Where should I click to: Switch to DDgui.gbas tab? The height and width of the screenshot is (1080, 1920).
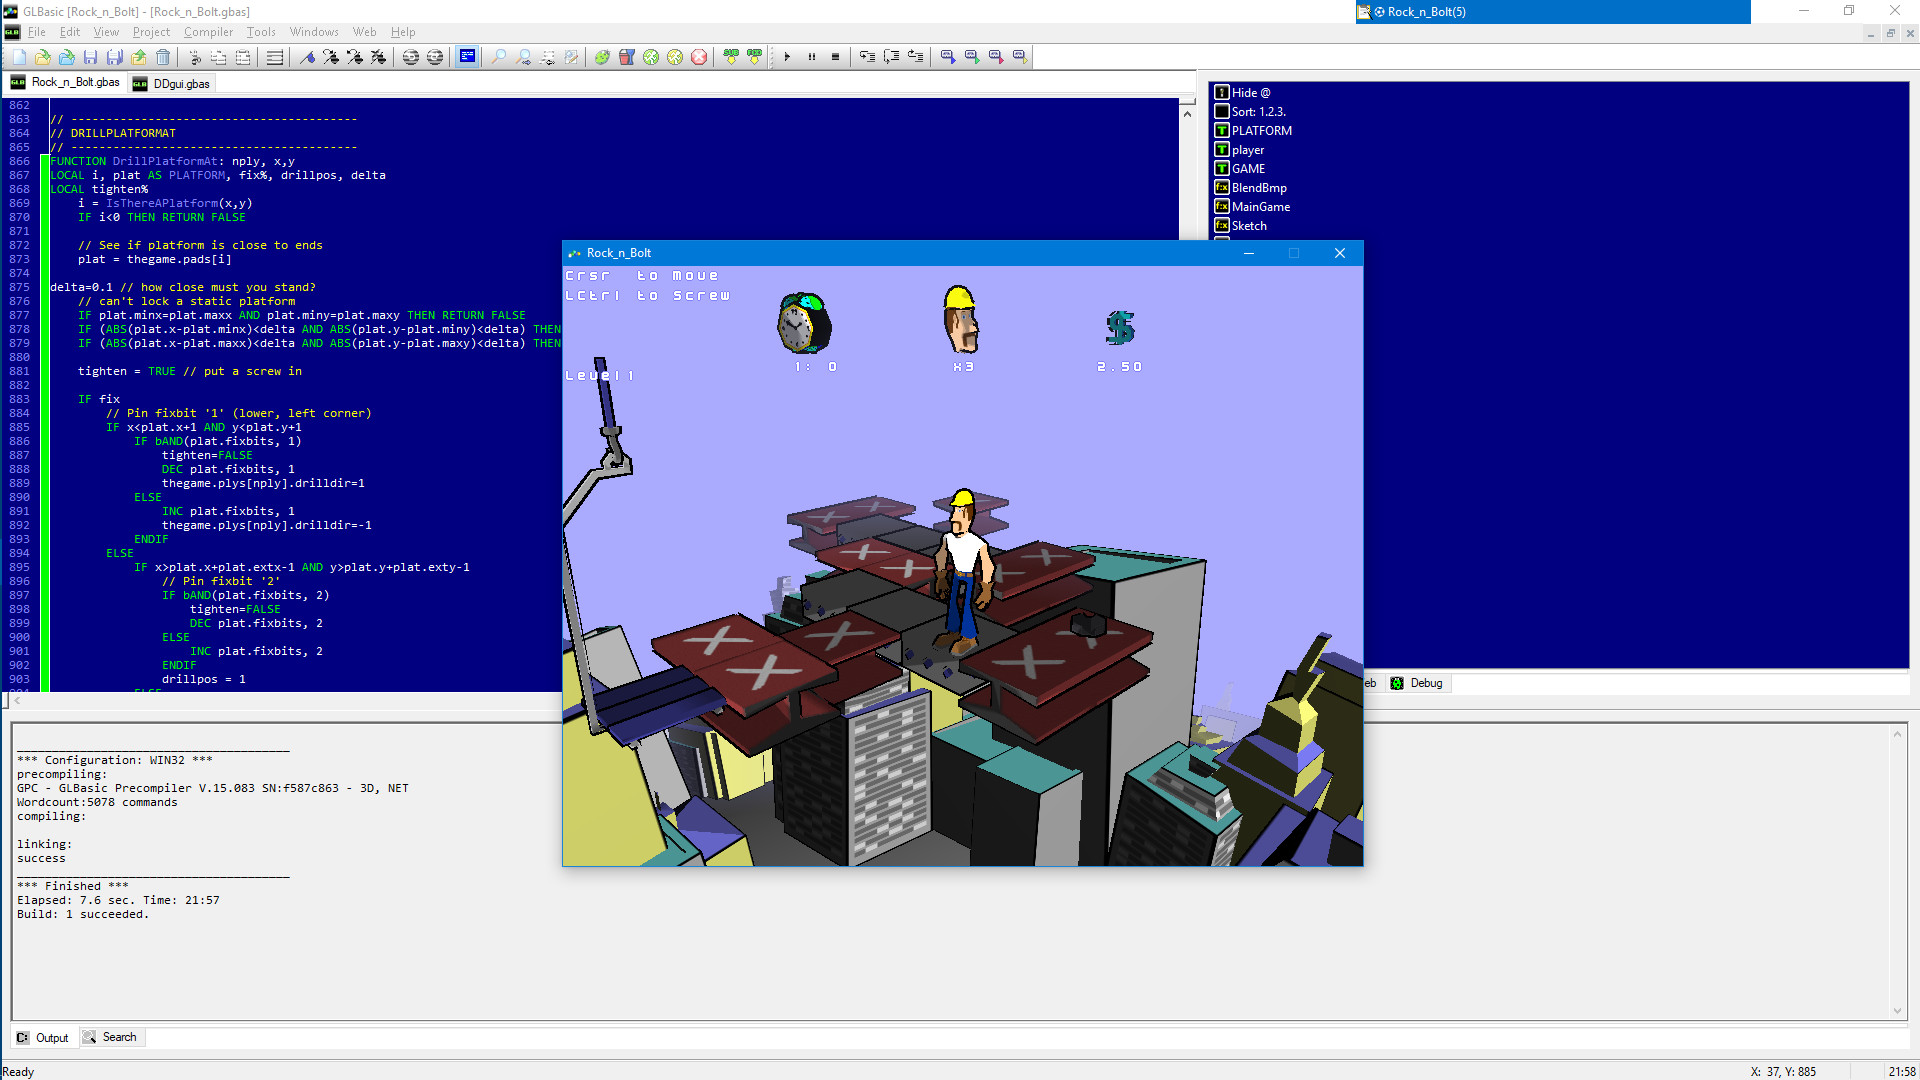coord(183,83)
